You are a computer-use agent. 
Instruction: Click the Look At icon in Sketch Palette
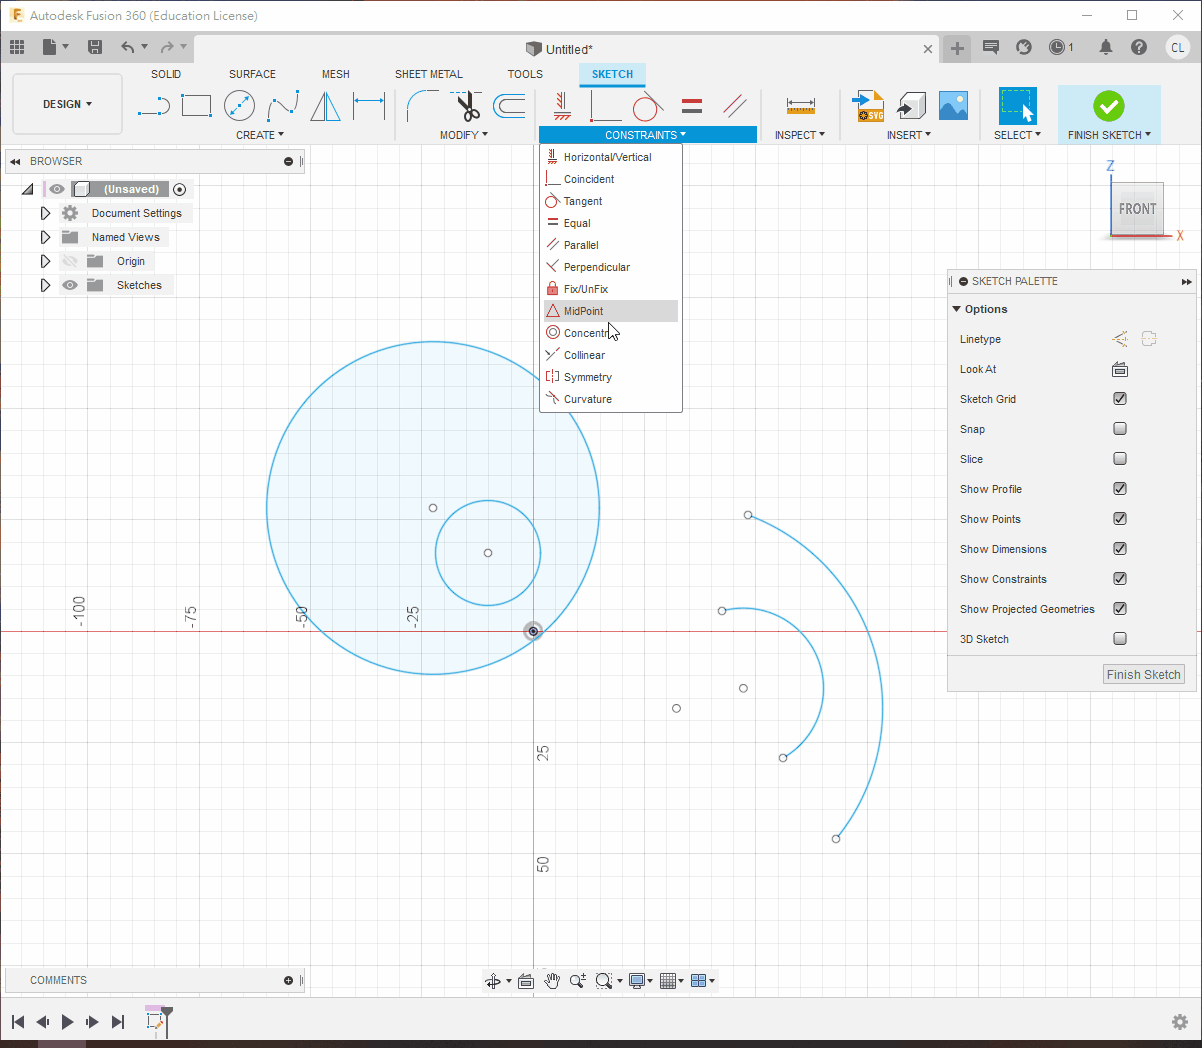tap(1120, 369)
